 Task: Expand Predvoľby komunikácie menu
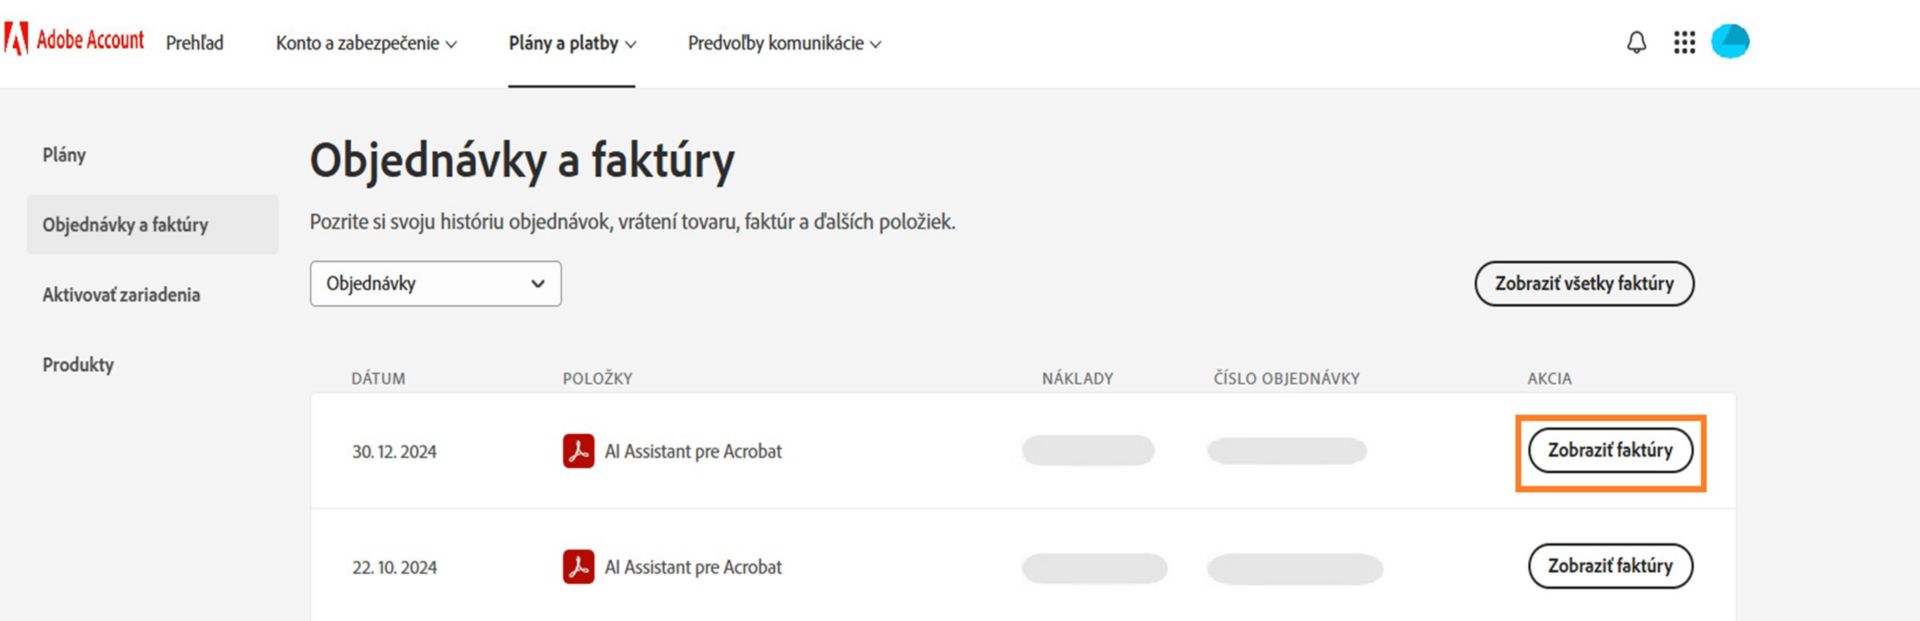784,43
